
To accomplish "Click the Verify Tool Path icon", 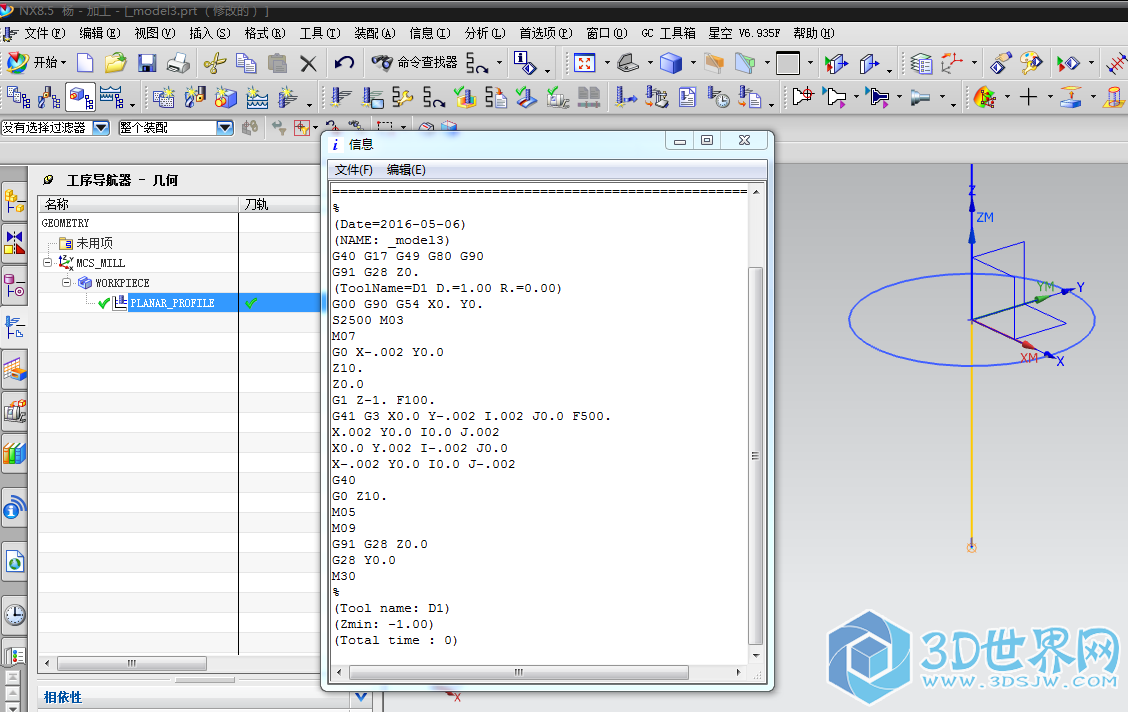I will (465, 97).
